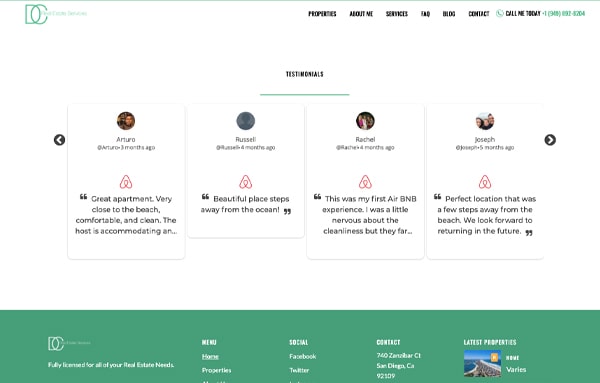
Task: Open the Properties nav menu item
Action: [x=322, y=14]
